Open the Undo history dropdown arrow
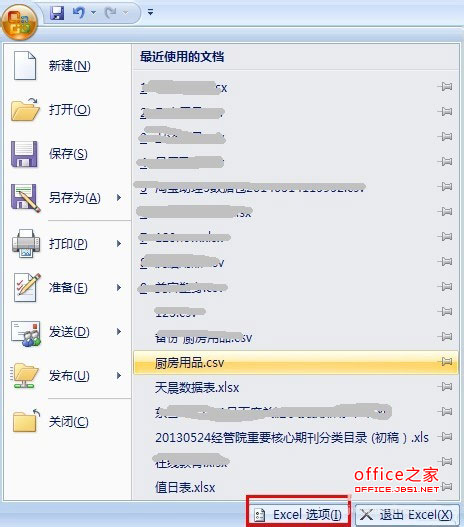The width and height of the screenshot is (464, 527). click(x=93, y=13)
